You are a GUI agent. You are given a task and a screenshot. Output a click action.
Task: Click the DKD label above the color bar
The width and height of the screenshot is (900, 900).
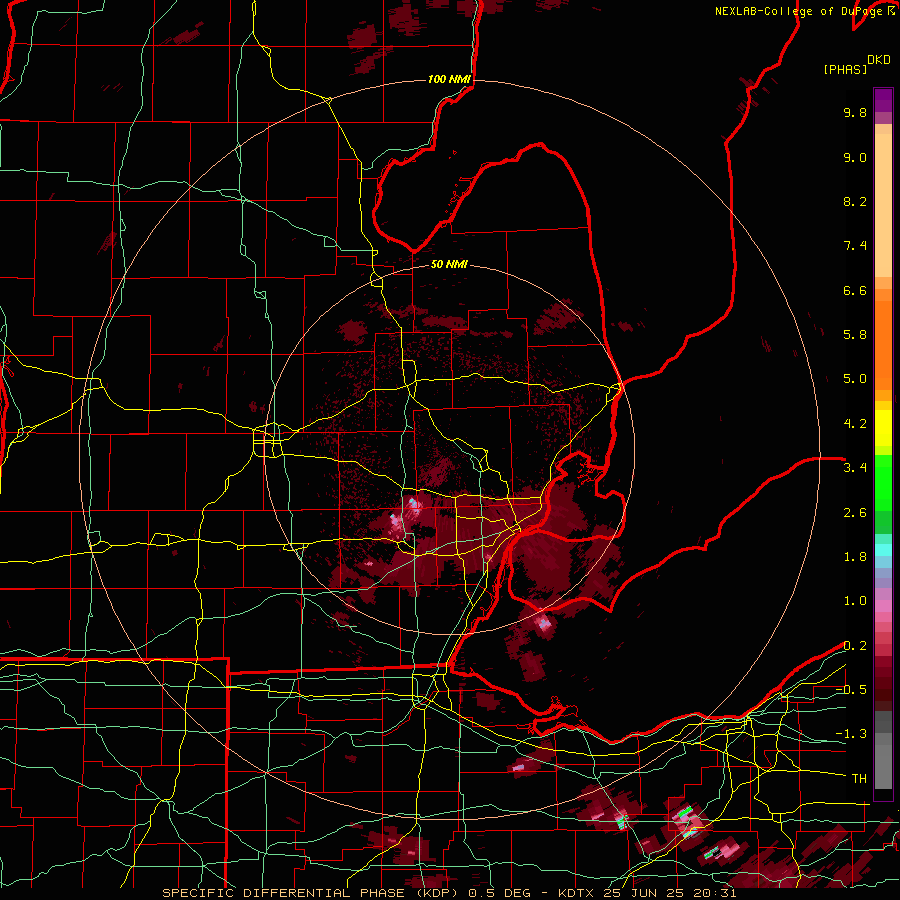pos(879,60)
